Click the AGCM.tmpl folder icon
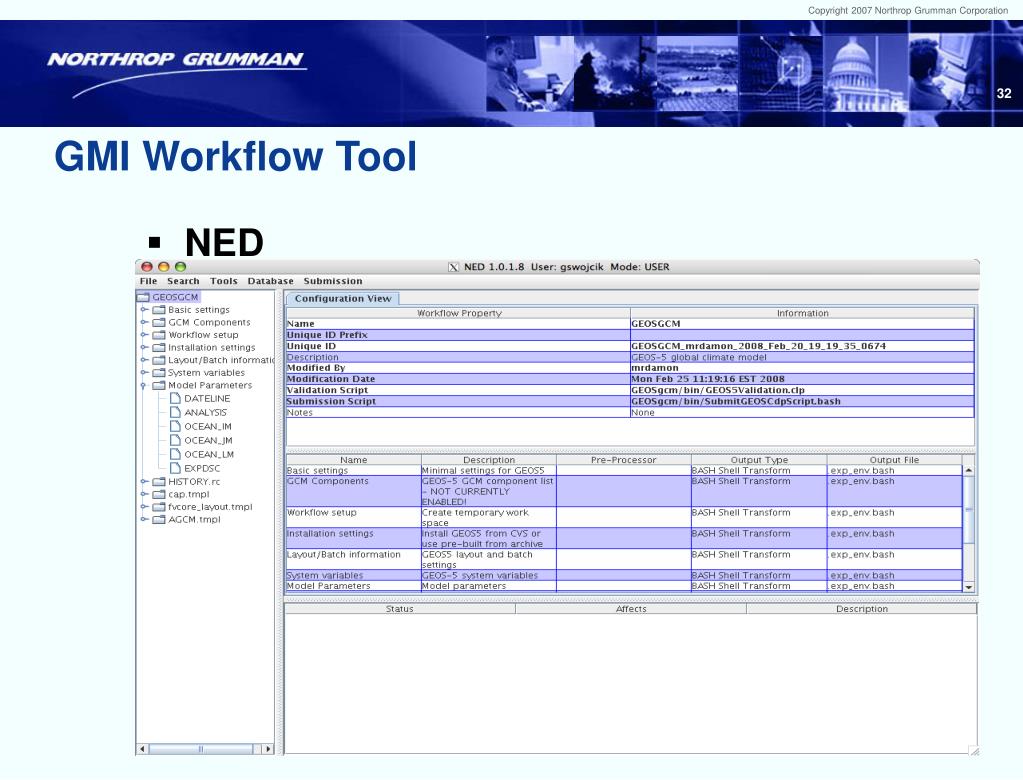Screen dimensions: 1023x780 (159, 519)
